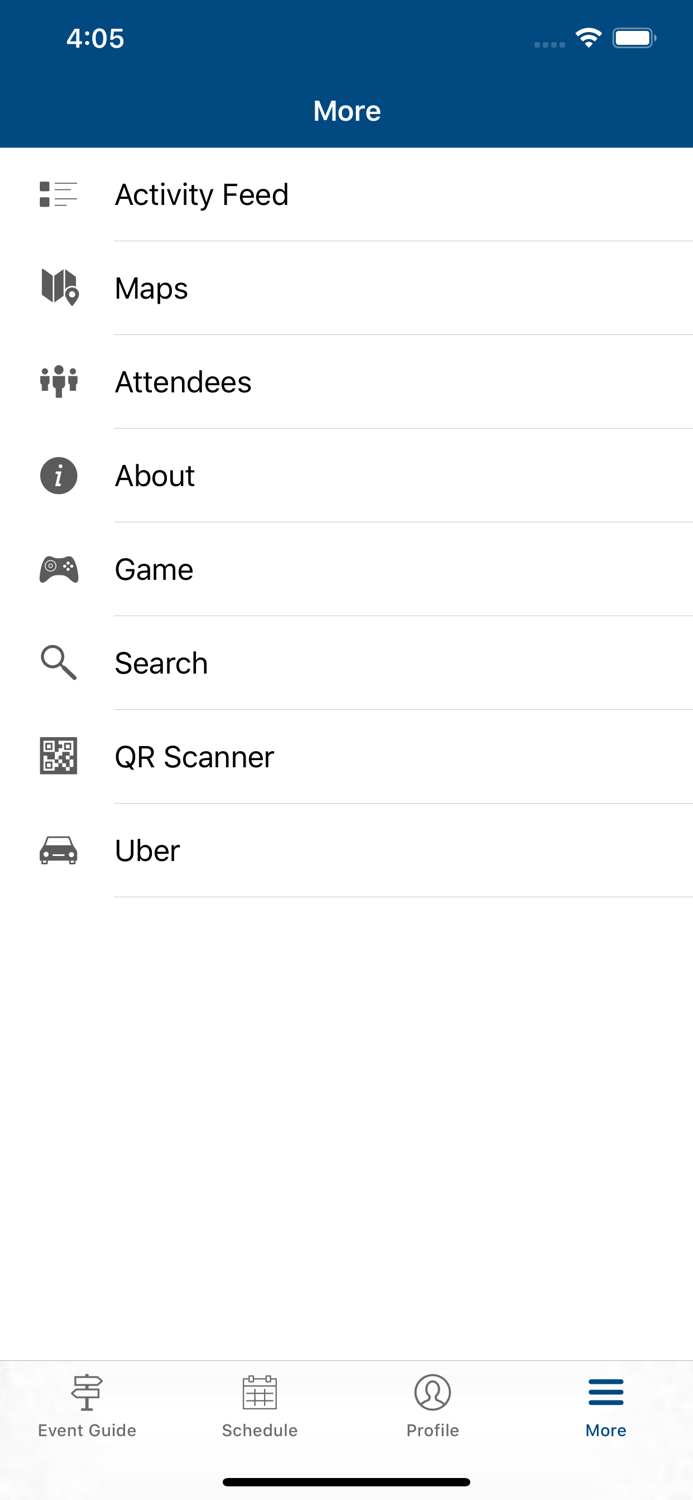Go to the Profile tab
693x1500 pixels.
point(433,1406)
